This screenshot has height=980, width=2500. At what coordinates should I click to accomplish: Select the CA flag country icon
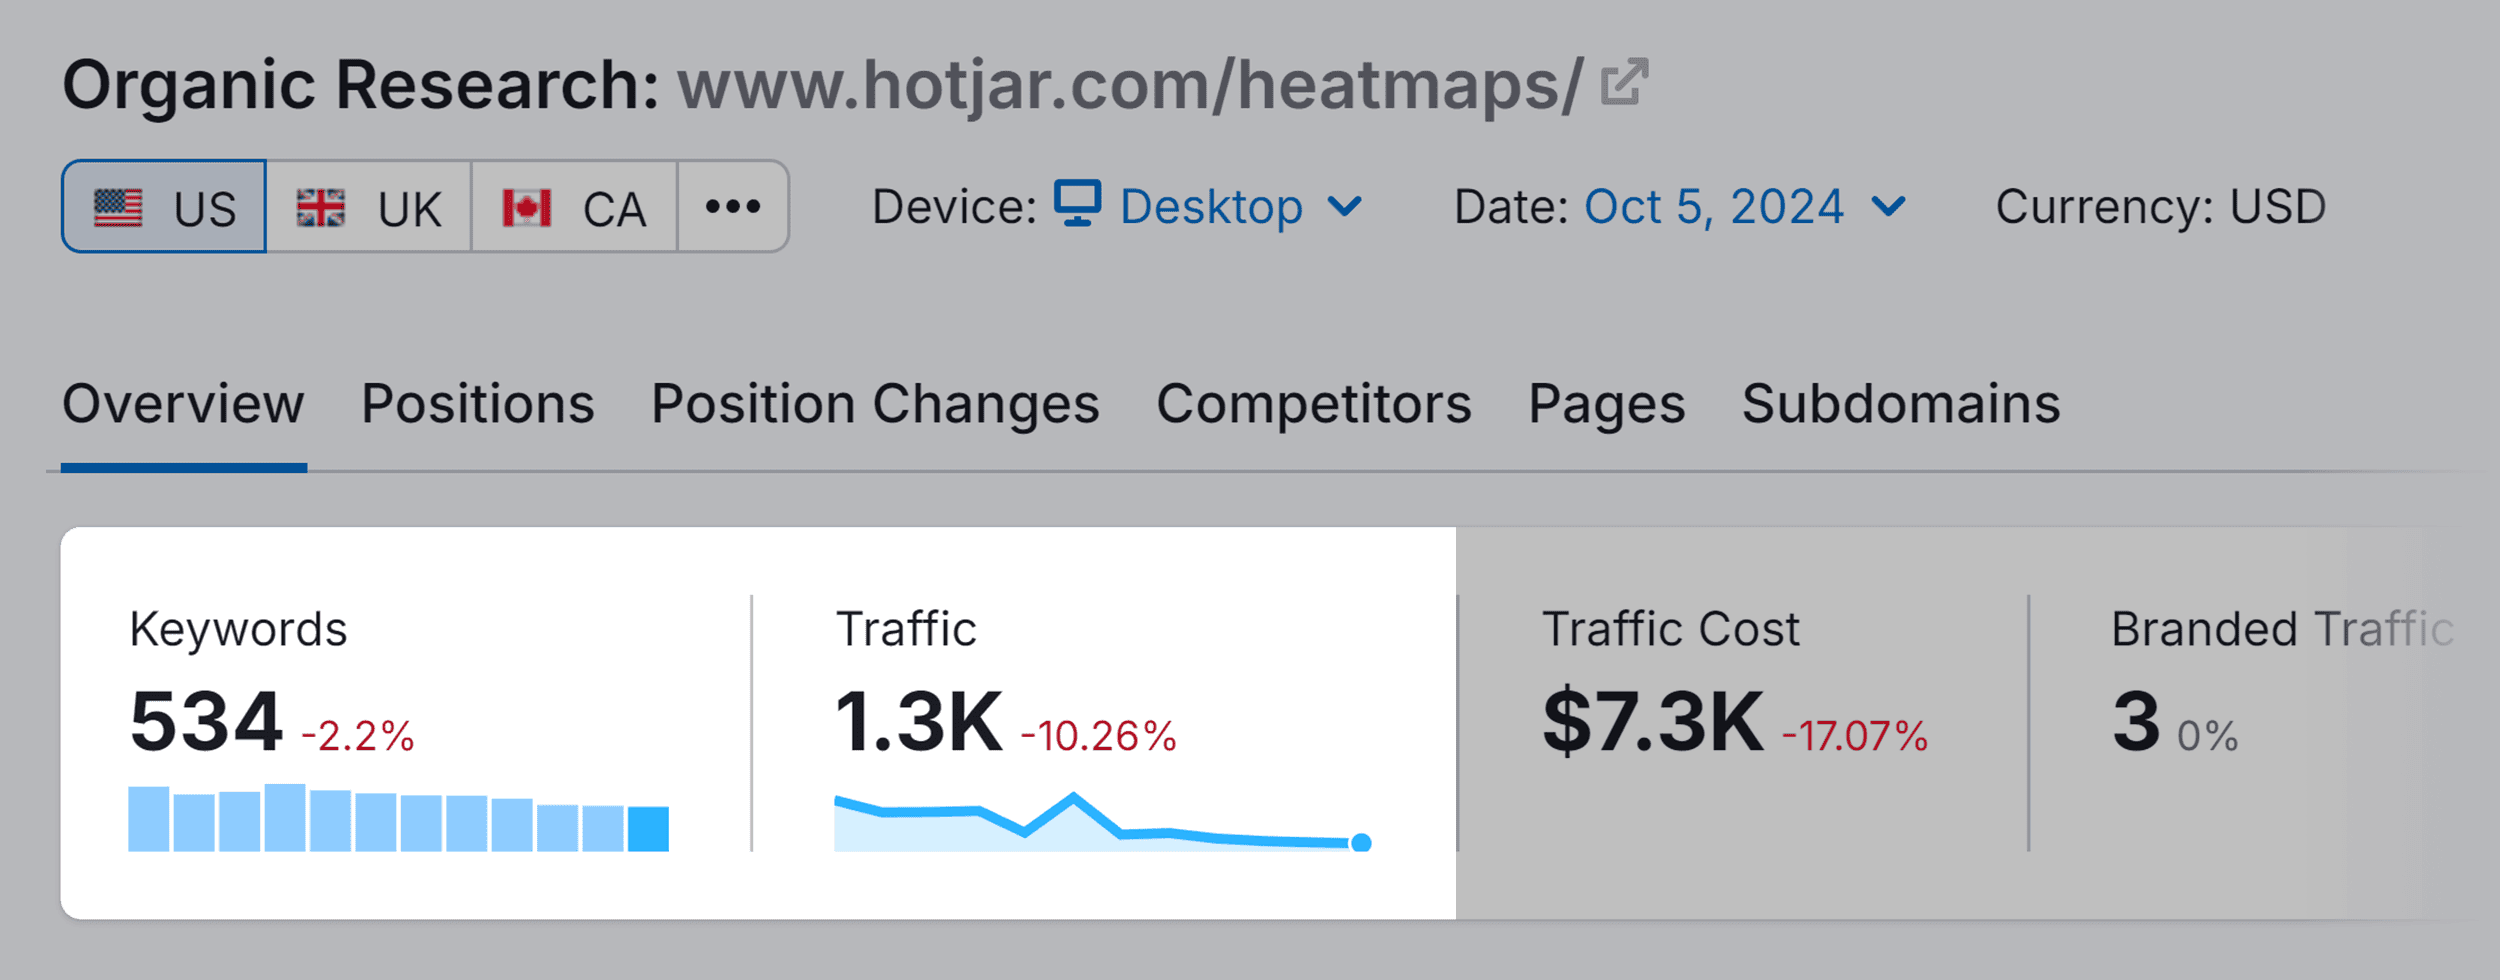tap(527, 205)
